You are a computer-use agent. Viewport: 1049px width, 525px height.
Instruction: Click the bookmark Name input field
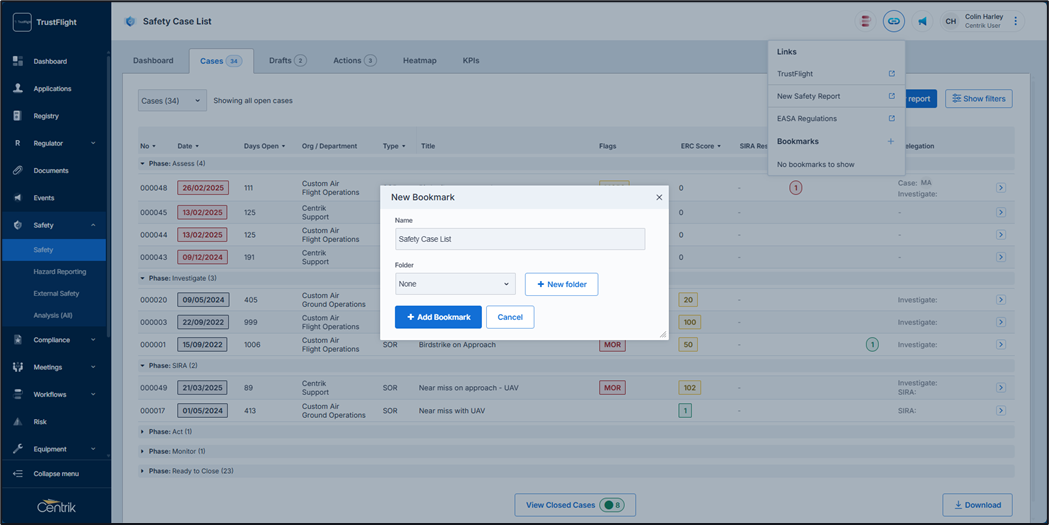click(x=519, y=239)
